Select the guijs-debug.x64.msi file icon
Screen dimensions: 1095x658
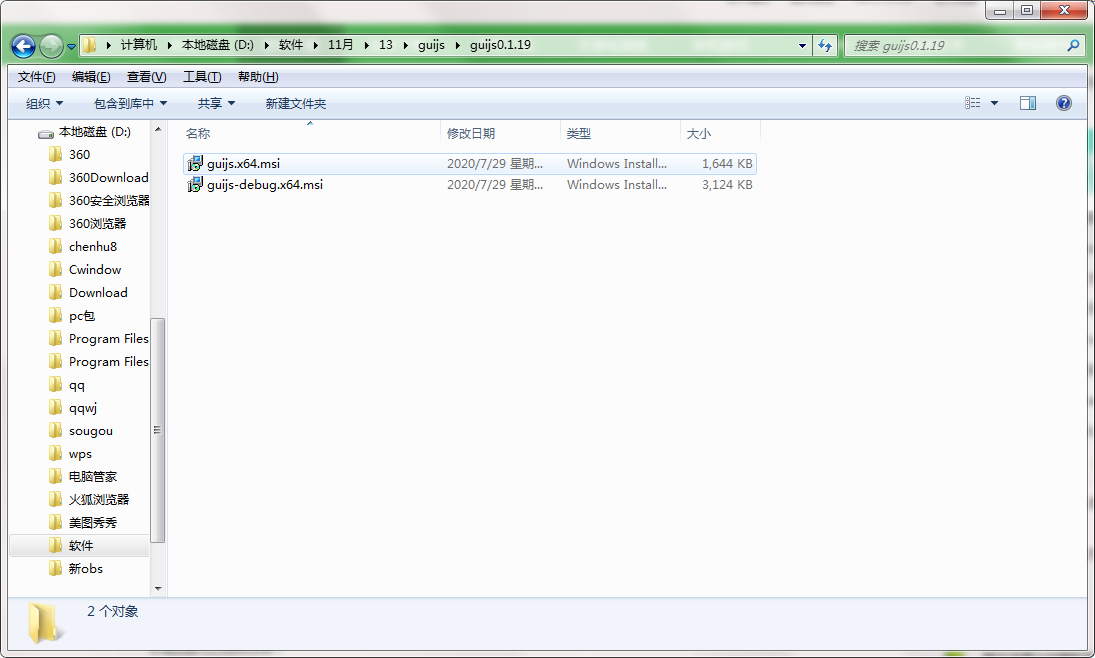click(195, 184)
